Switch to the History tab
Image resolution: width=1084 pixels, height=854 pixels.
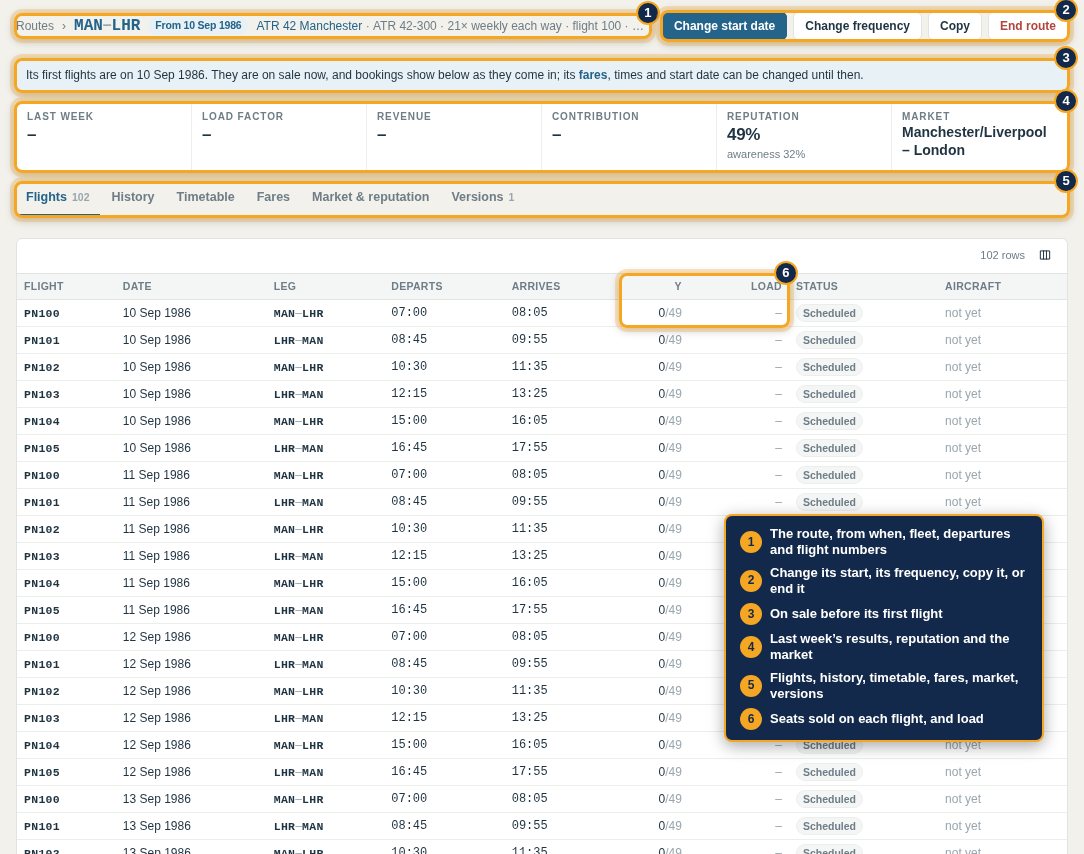click(x=133, y=197)
